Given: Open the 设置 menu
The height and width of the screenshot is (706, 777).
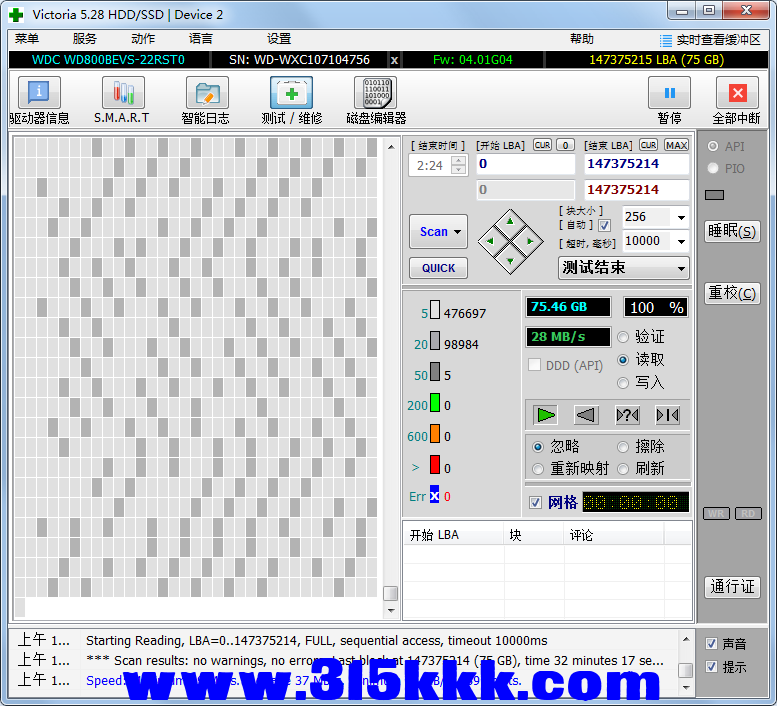Looking at the screenshot, I should 278,39.
